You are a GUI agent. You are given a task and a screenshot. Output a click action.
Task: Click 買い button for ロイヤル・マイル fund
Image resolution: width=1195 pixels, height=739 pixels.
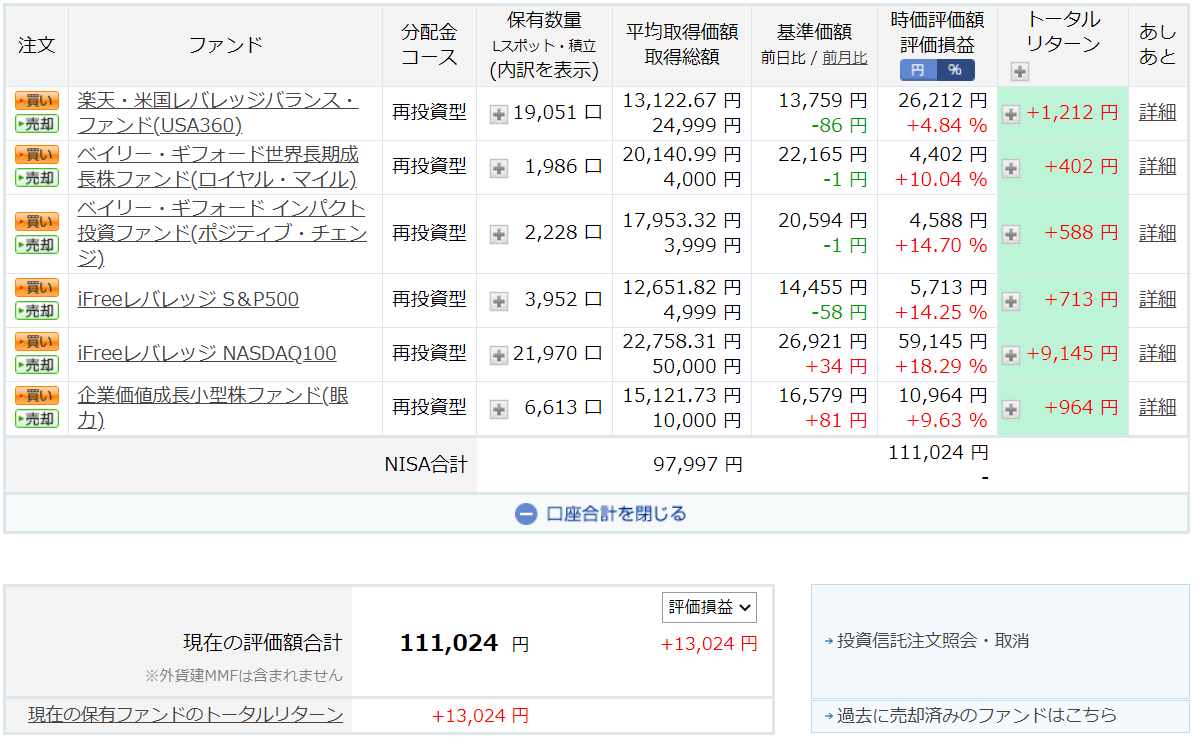point(37,155)
